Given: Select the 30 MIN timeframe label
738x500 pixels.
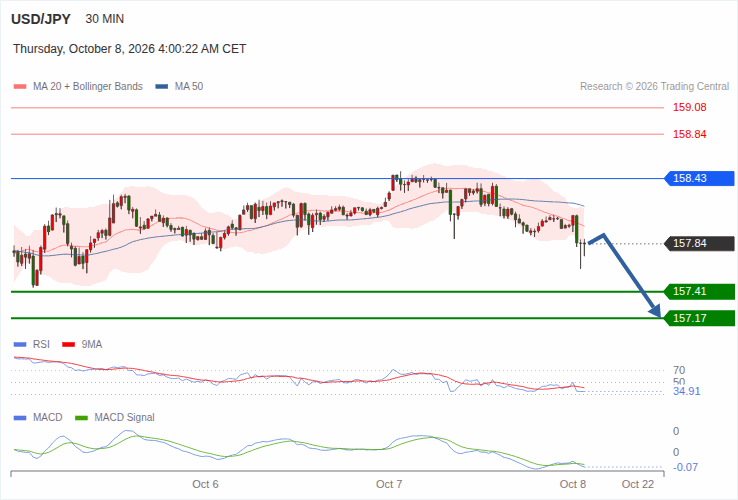Looking at the screenshot, I should (105, 19).
